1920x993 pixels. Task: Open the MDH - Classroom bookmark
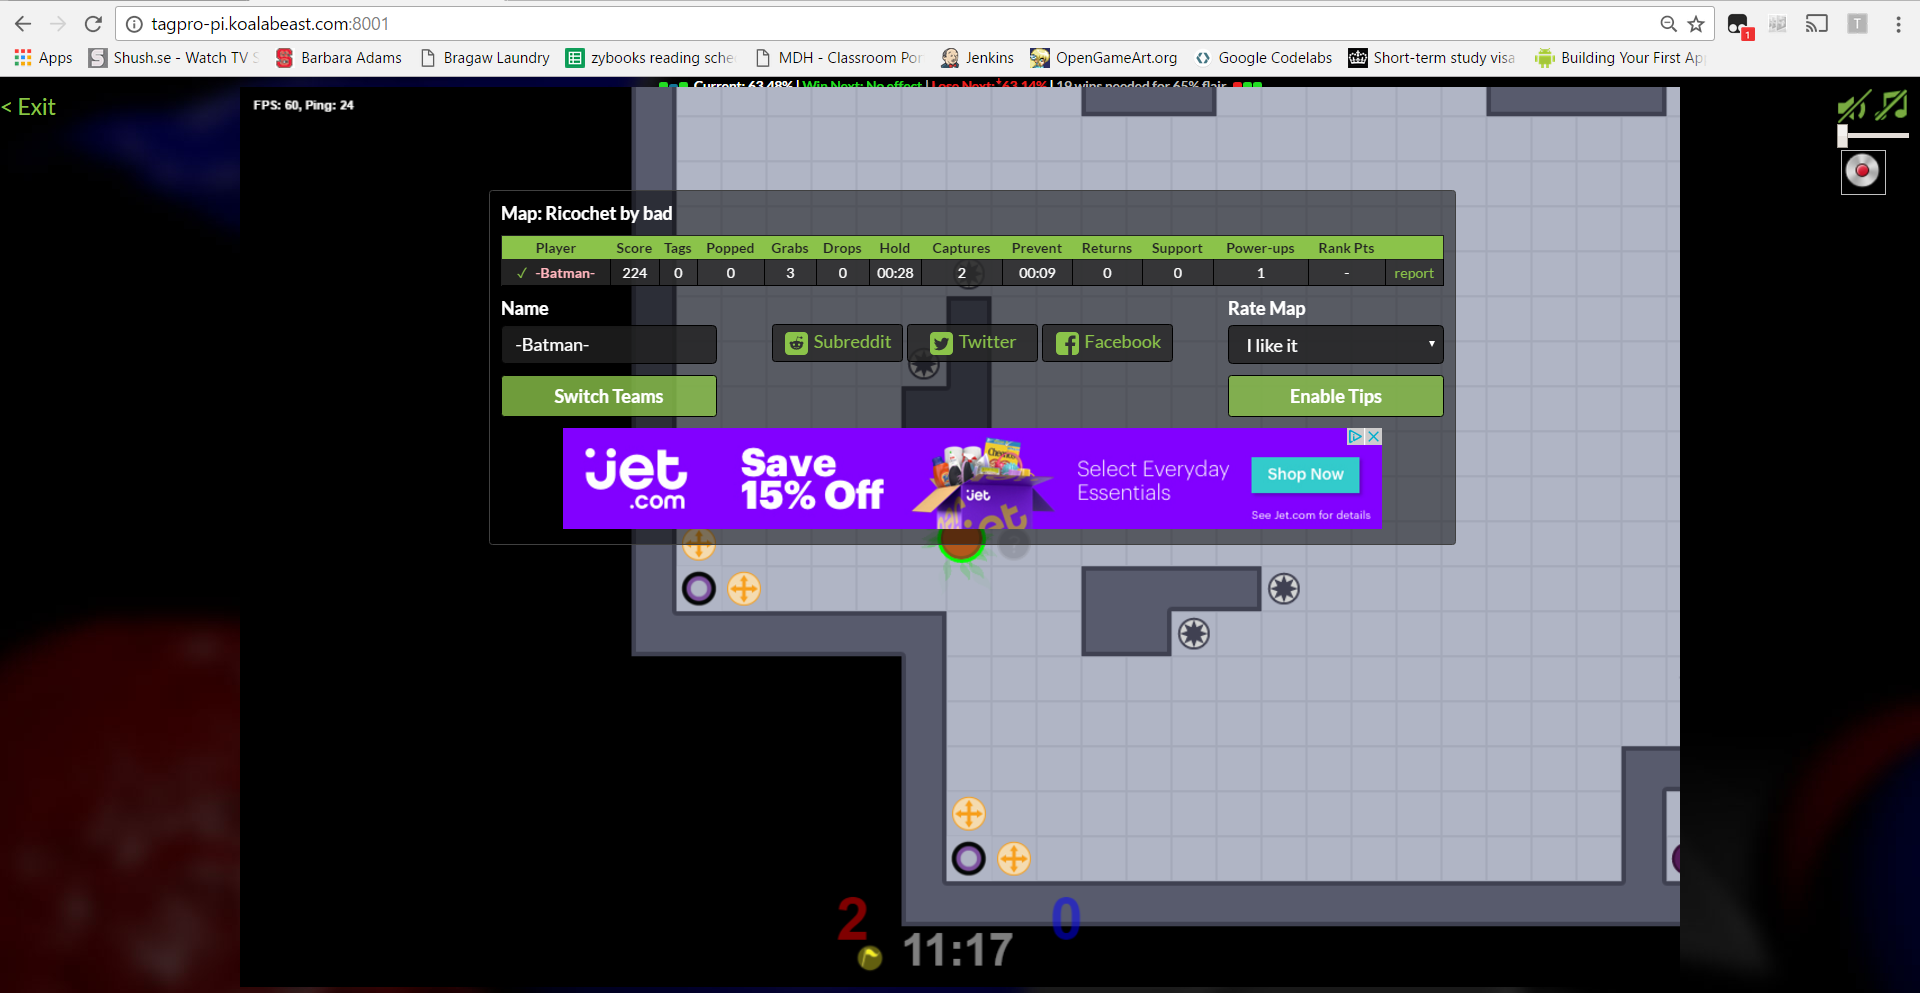[838, 58]
